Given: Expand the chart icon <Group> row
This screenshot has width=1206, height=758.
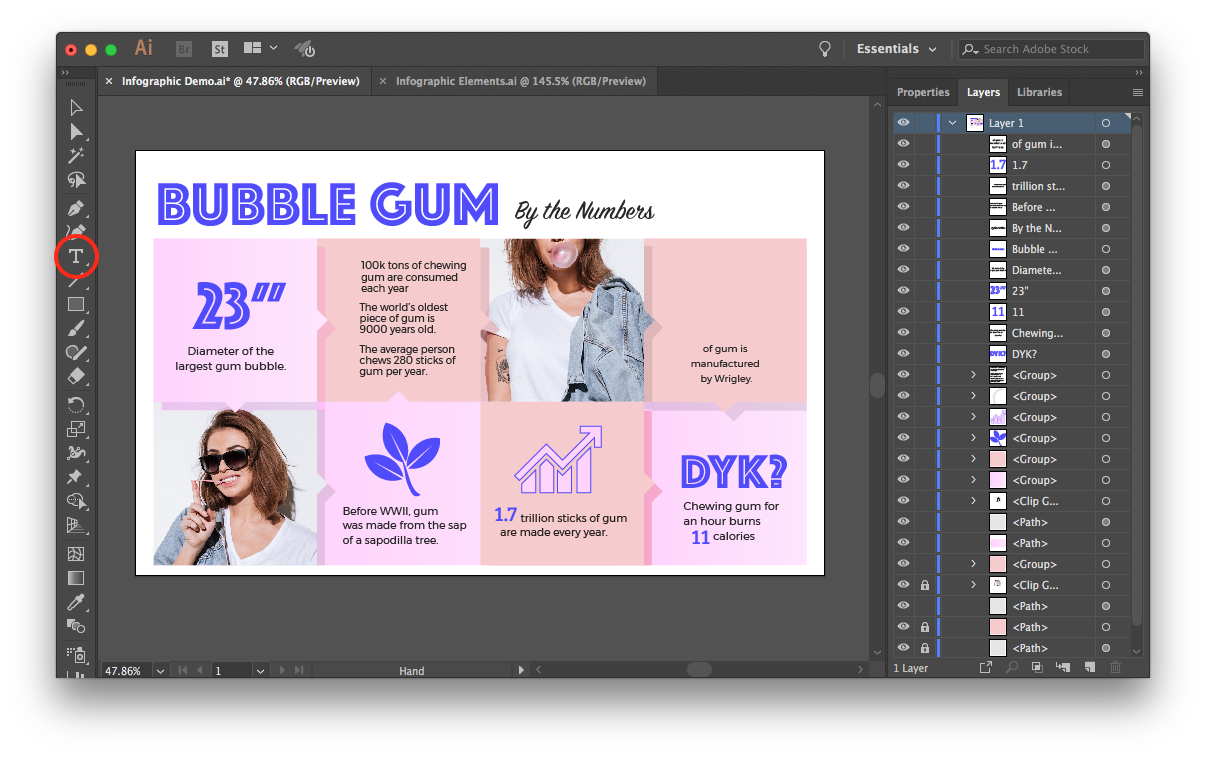Looking at the screenshot, I should [x=973, y=417].
